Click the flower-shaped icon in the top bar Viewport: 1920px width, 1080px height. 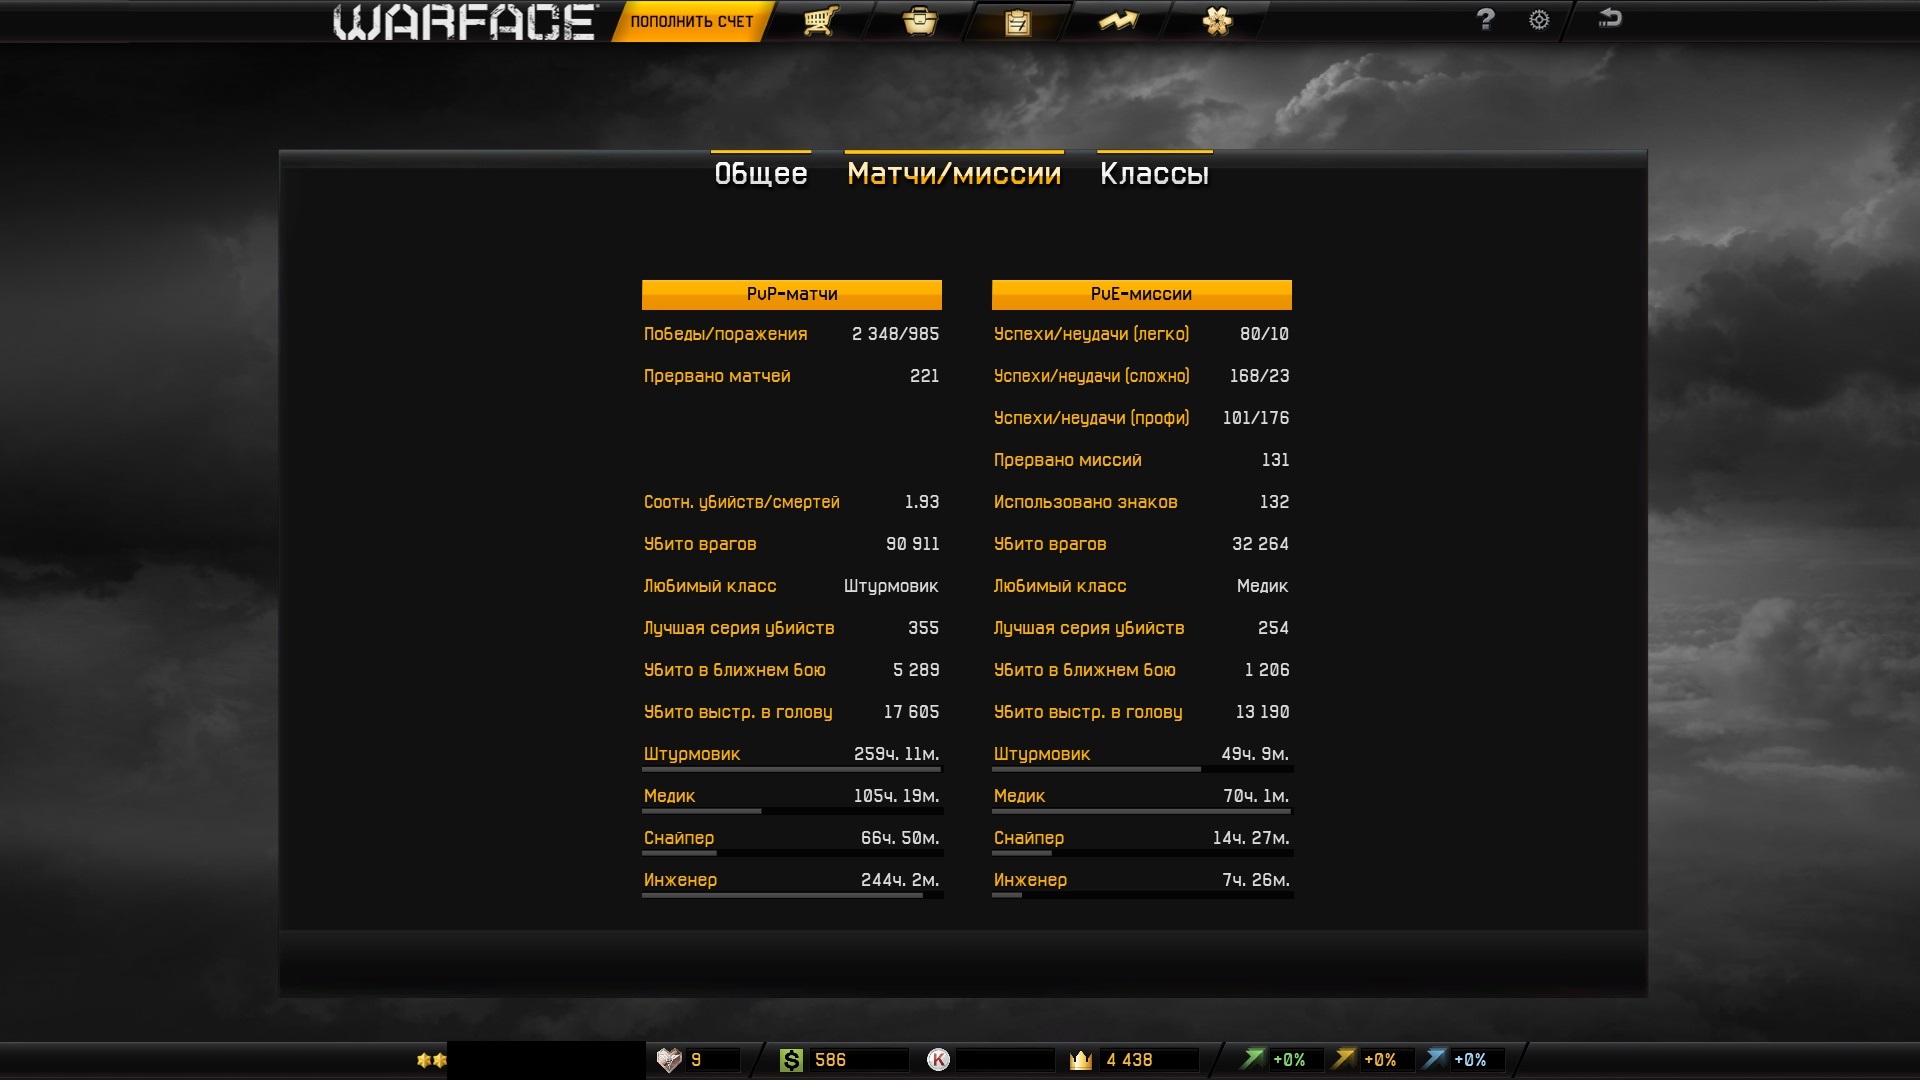[1217, 21]
